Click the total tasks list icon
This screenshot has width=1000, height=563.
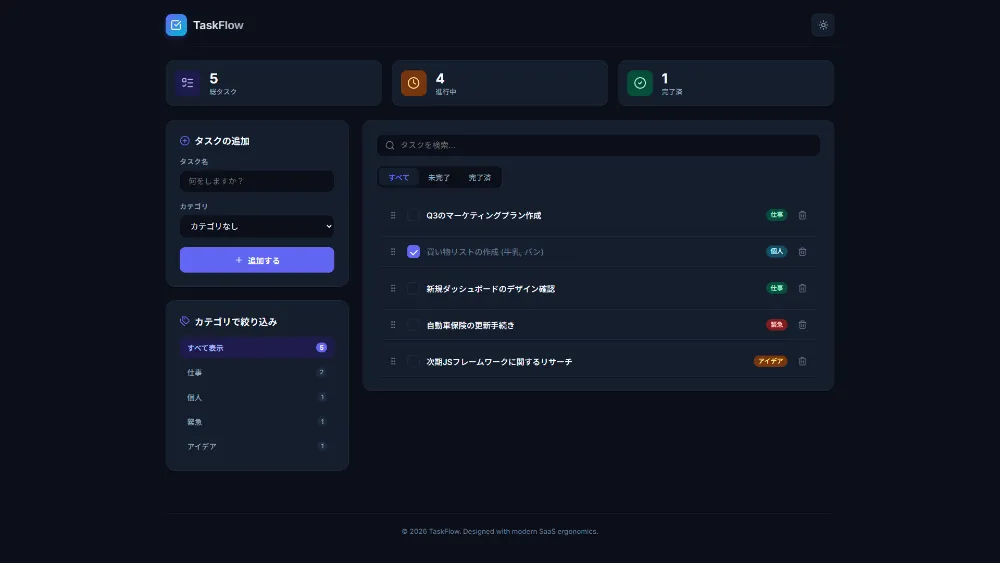pos(188,83)
